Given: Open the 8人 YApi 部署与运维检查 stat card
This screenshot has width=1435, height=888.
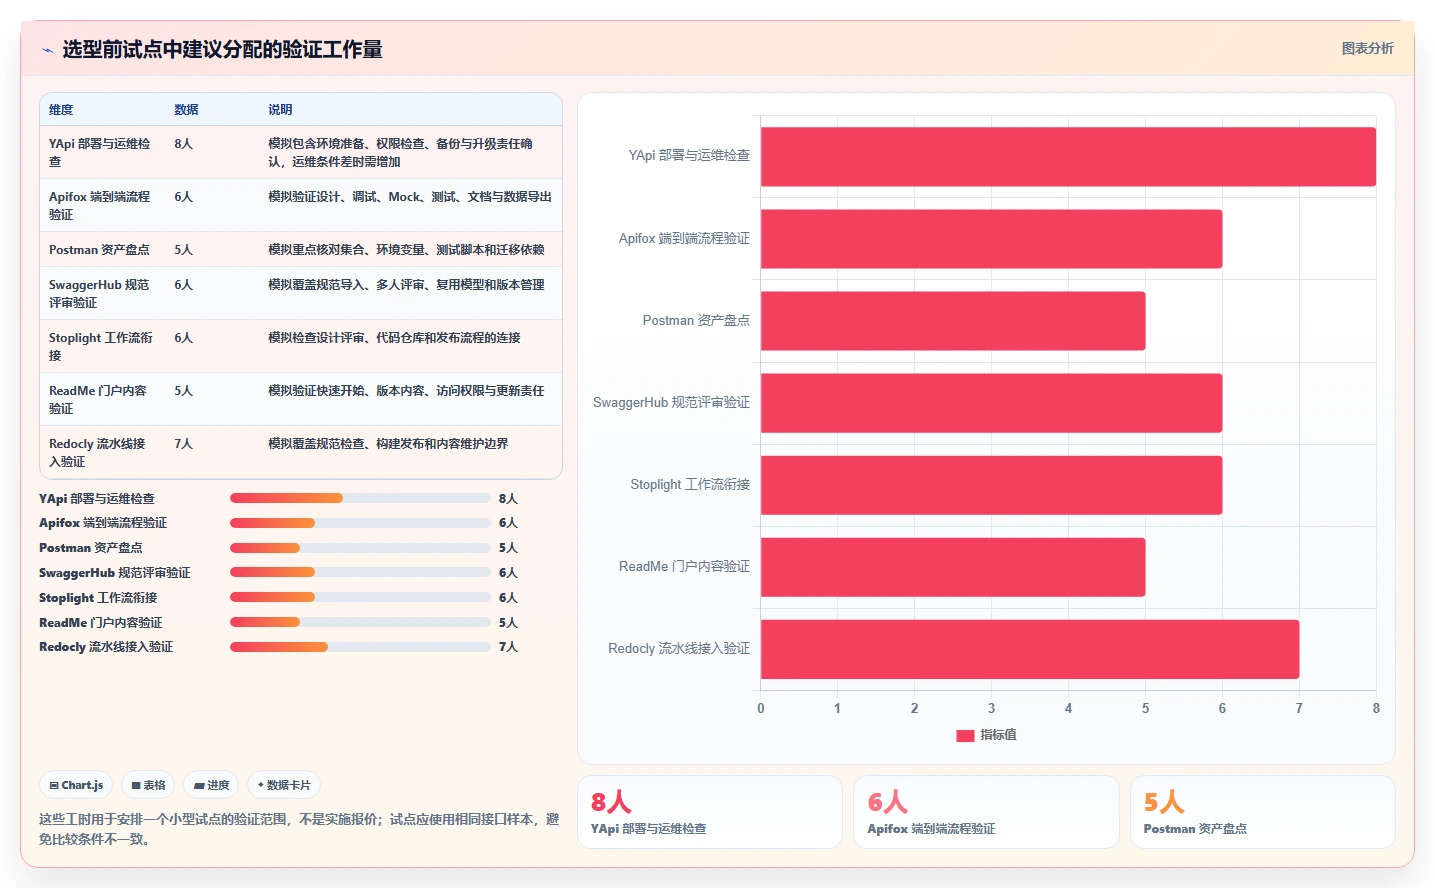Looking at the screenshot, I should [x=710, y=812].
